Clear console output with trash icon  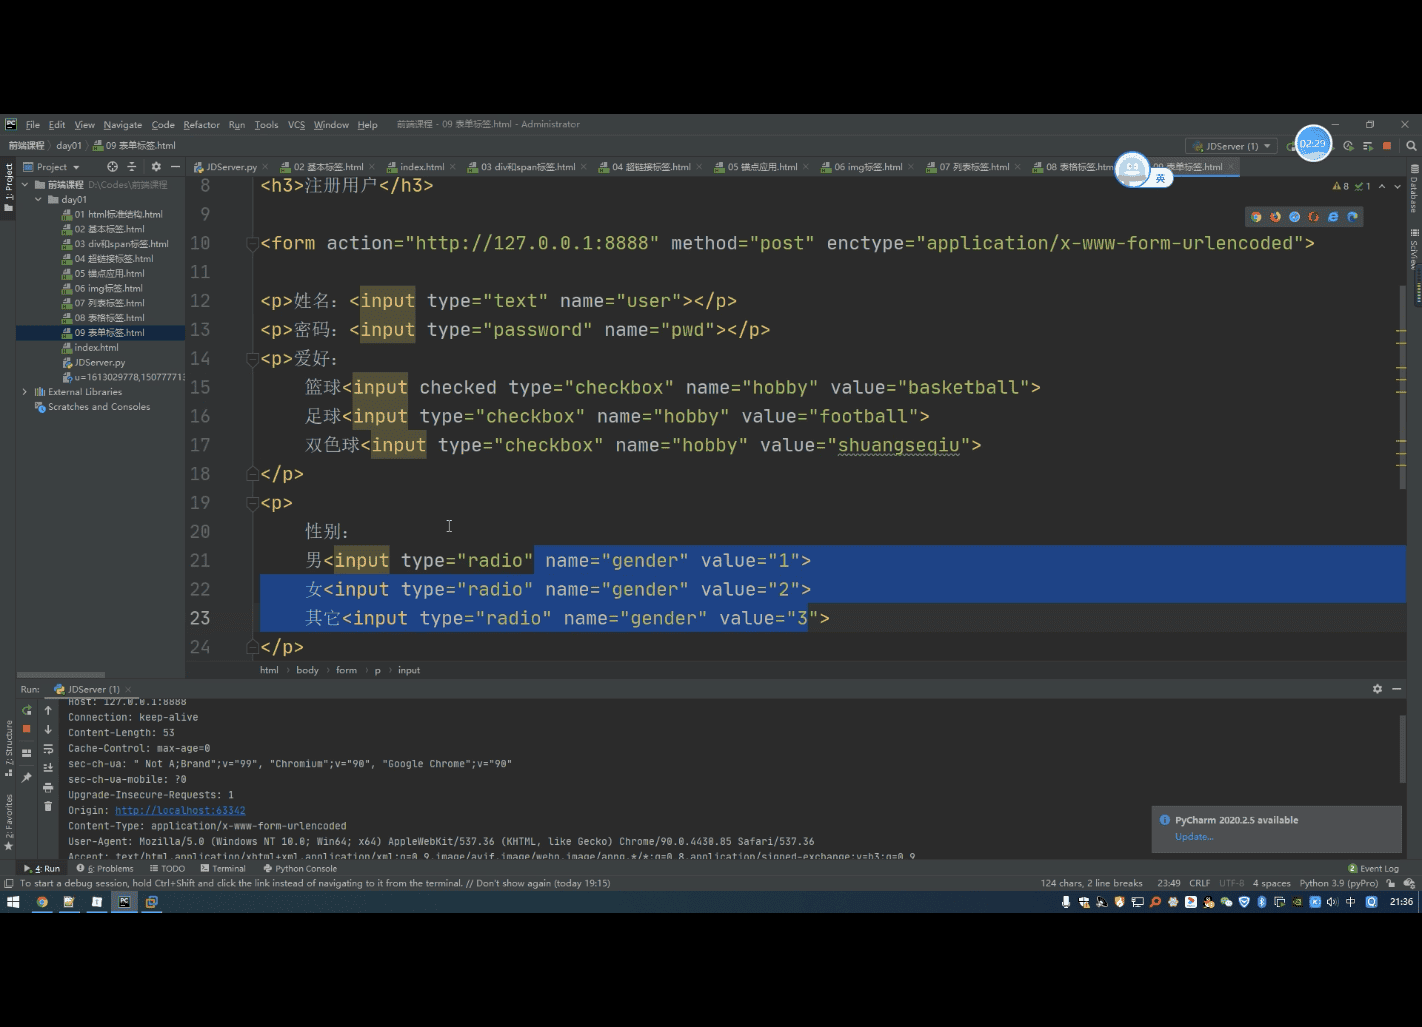point(48,806)
